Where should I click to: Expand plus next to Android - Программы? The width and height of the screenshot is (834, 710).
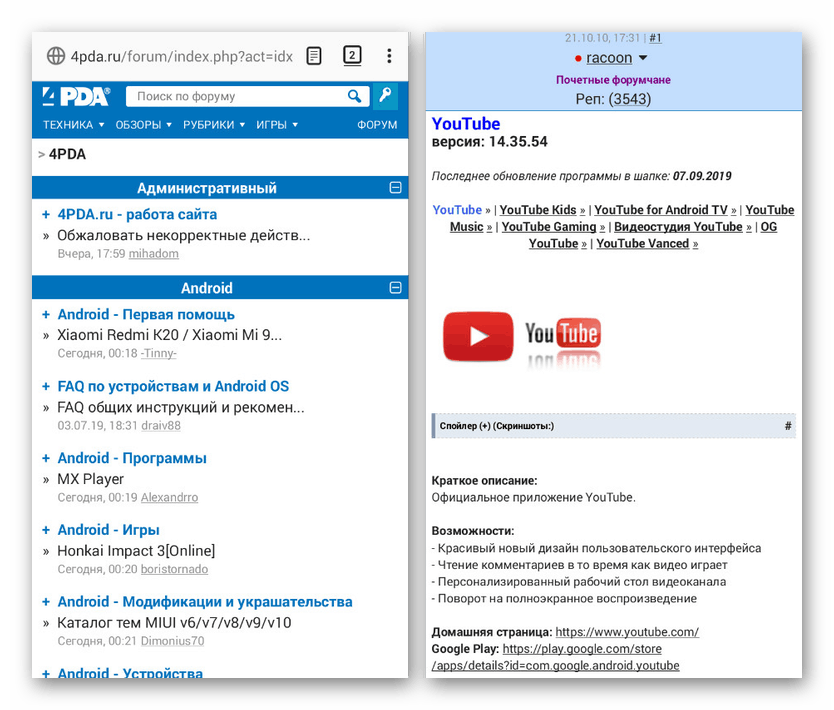click(x=46, y=458)
